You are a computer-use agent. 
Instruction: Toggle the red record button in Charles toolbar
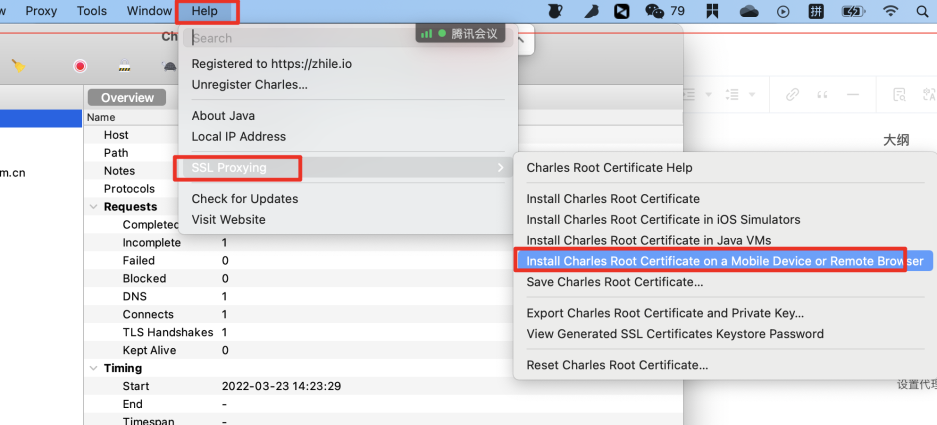pos(80,66)
